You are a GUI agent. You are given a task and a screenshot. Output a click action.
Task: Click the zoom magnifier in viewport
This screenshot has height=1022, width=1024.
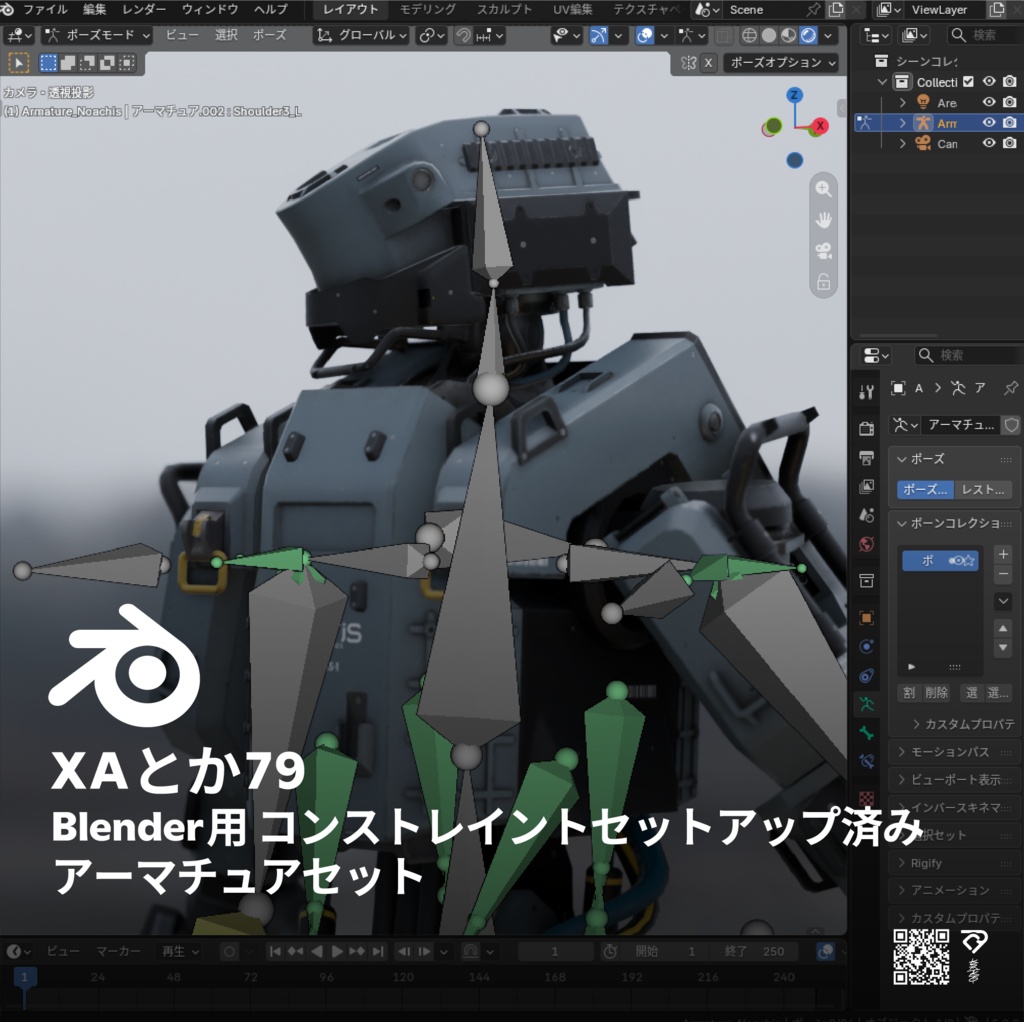824,189
